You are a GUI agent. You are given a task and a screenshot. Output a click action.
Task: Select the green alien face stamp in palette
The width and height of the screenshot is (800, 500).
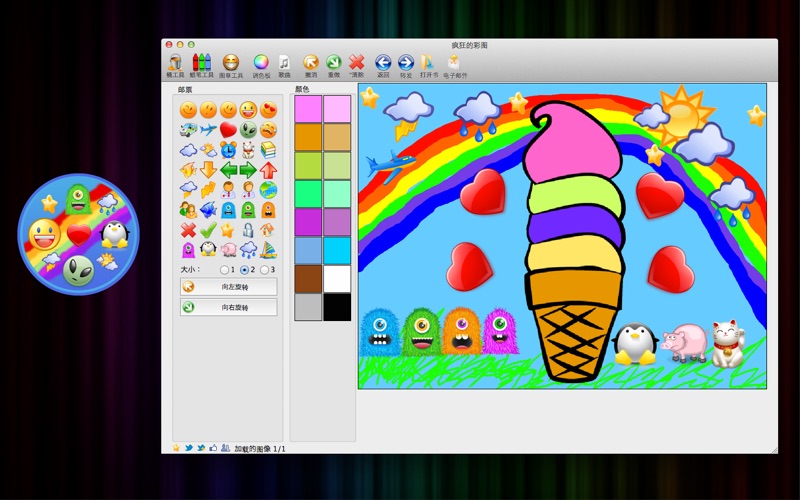click(x=248, y=130)
